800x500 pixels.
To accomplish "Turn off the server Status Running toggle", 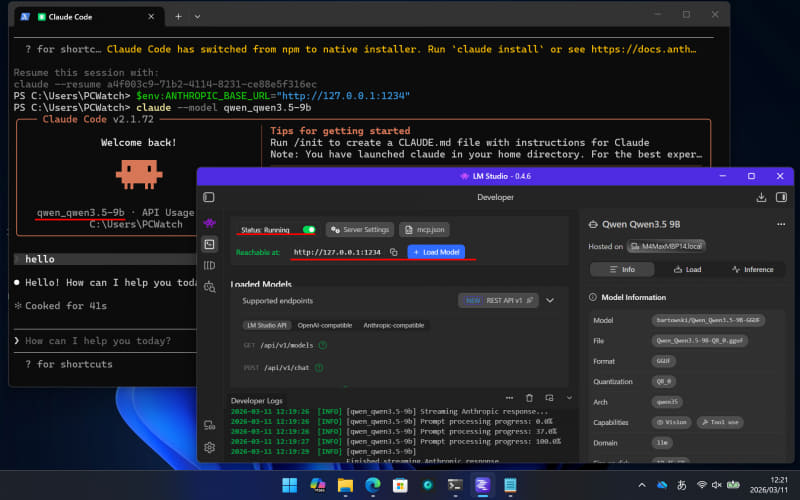I will (309, 230).
